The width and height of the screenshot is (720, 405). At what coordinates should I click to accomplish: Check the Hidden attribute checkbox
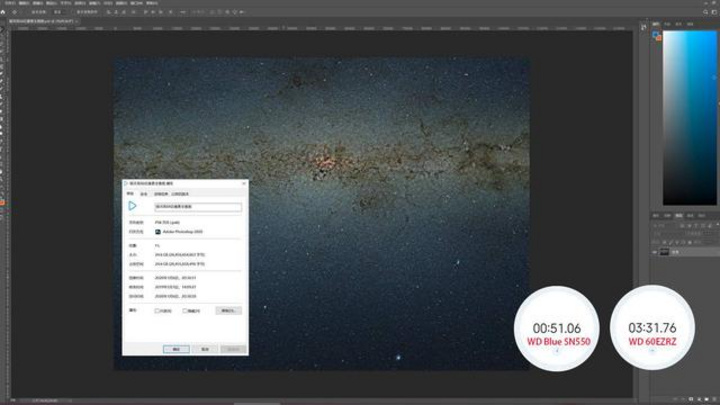click(185, 311)
